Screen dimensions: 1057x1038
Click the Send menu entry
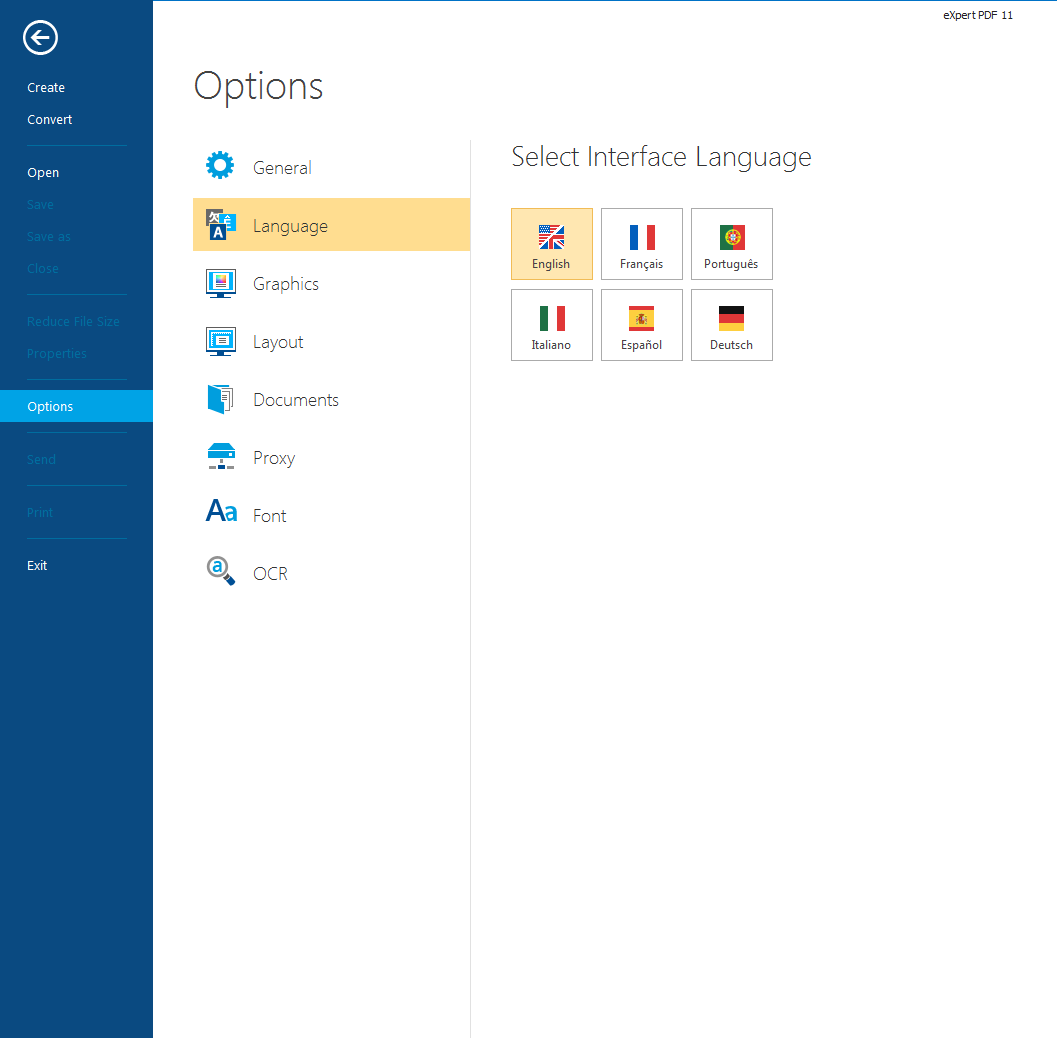[41, 460]
